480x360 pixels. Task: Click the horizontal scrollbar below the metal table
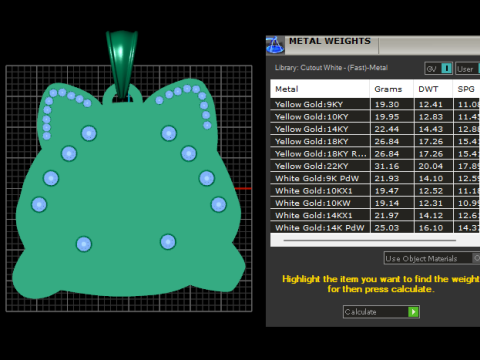point(370,240)
